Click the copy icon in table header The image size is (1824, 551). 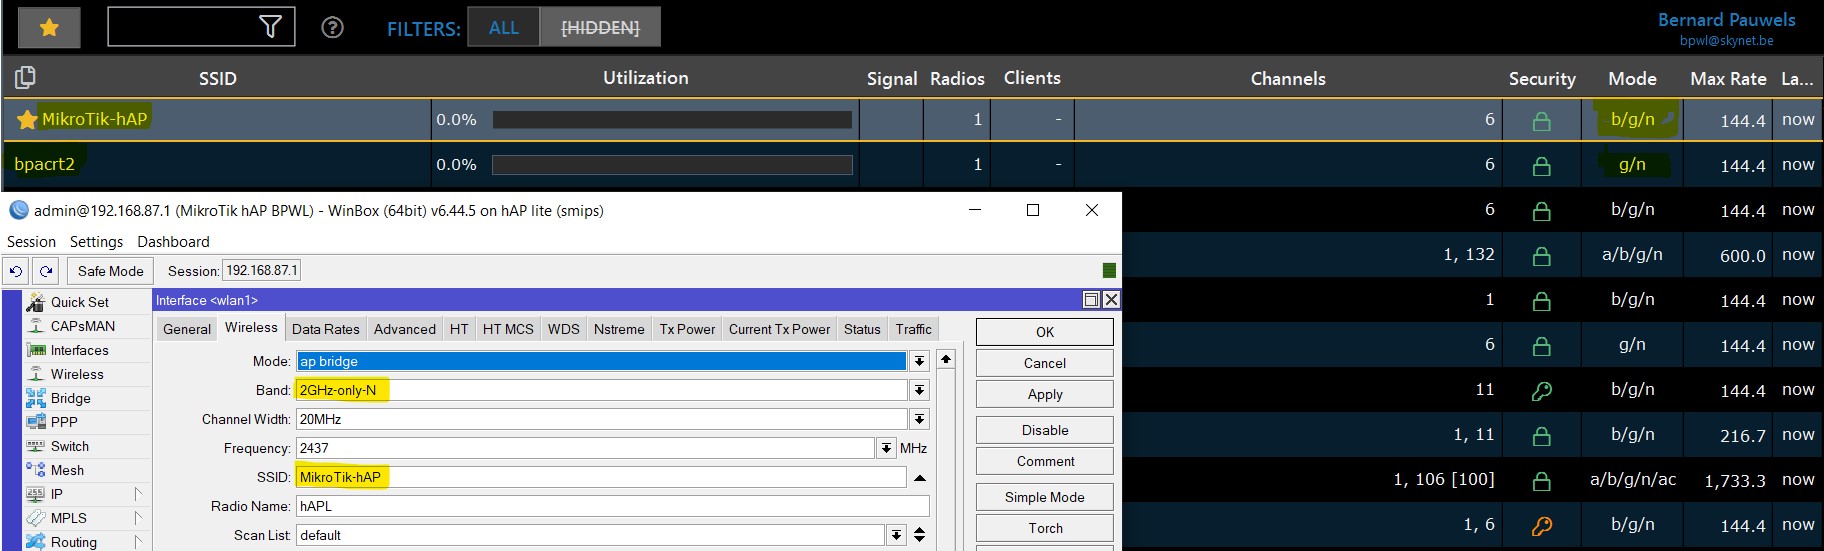coord(25,77)
